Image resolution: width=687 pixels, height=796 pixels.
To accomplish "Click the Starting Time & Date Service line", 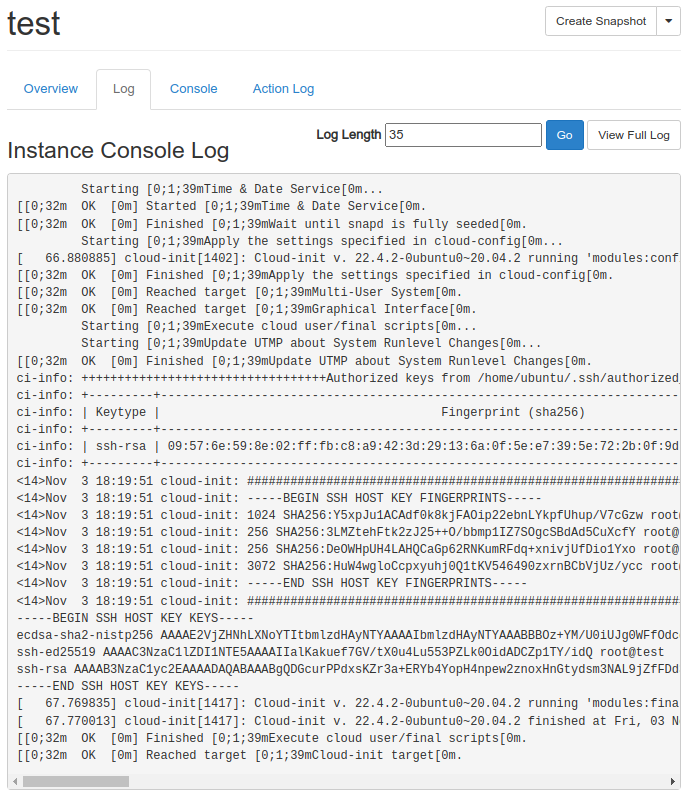I will tap(232, 189).
